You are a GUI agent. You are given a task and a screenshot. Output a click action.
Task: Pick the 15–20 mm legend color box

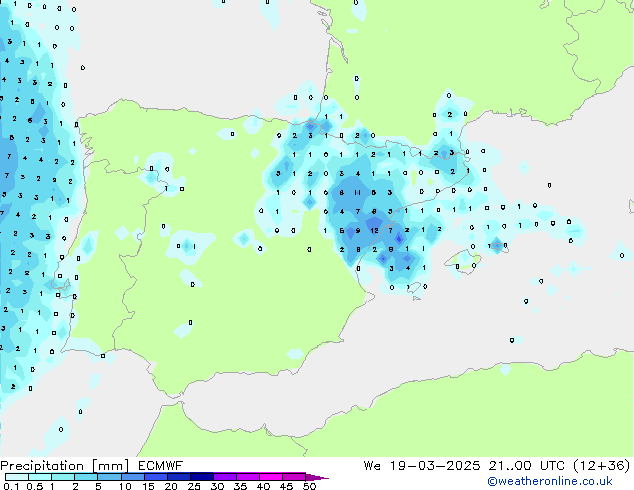155,477
